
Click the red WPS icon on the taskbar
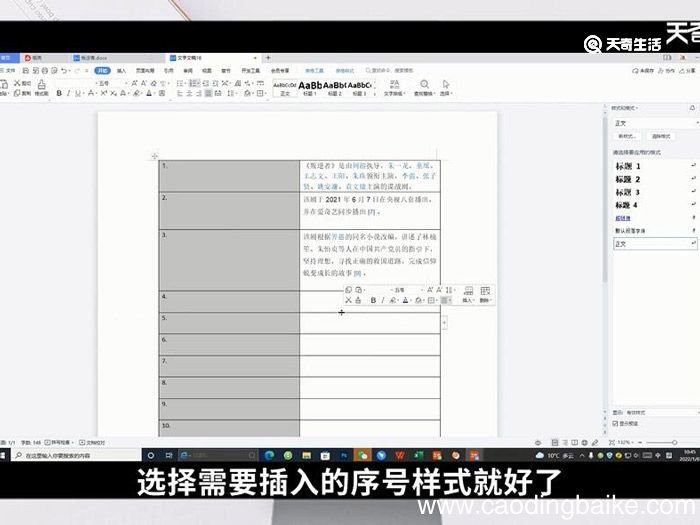click(400, 455)
